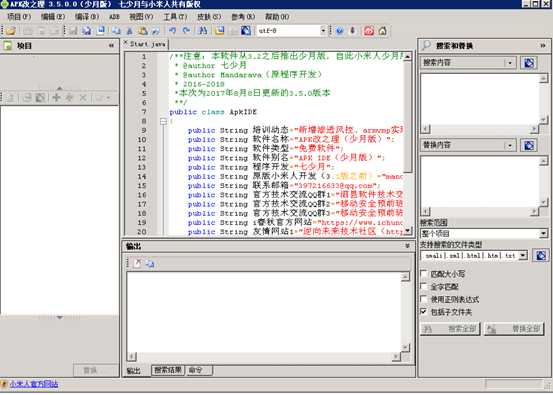Click the 输出 panel header pin arrow
This screenshot has height=395, width=553.
tap(407, 246)
